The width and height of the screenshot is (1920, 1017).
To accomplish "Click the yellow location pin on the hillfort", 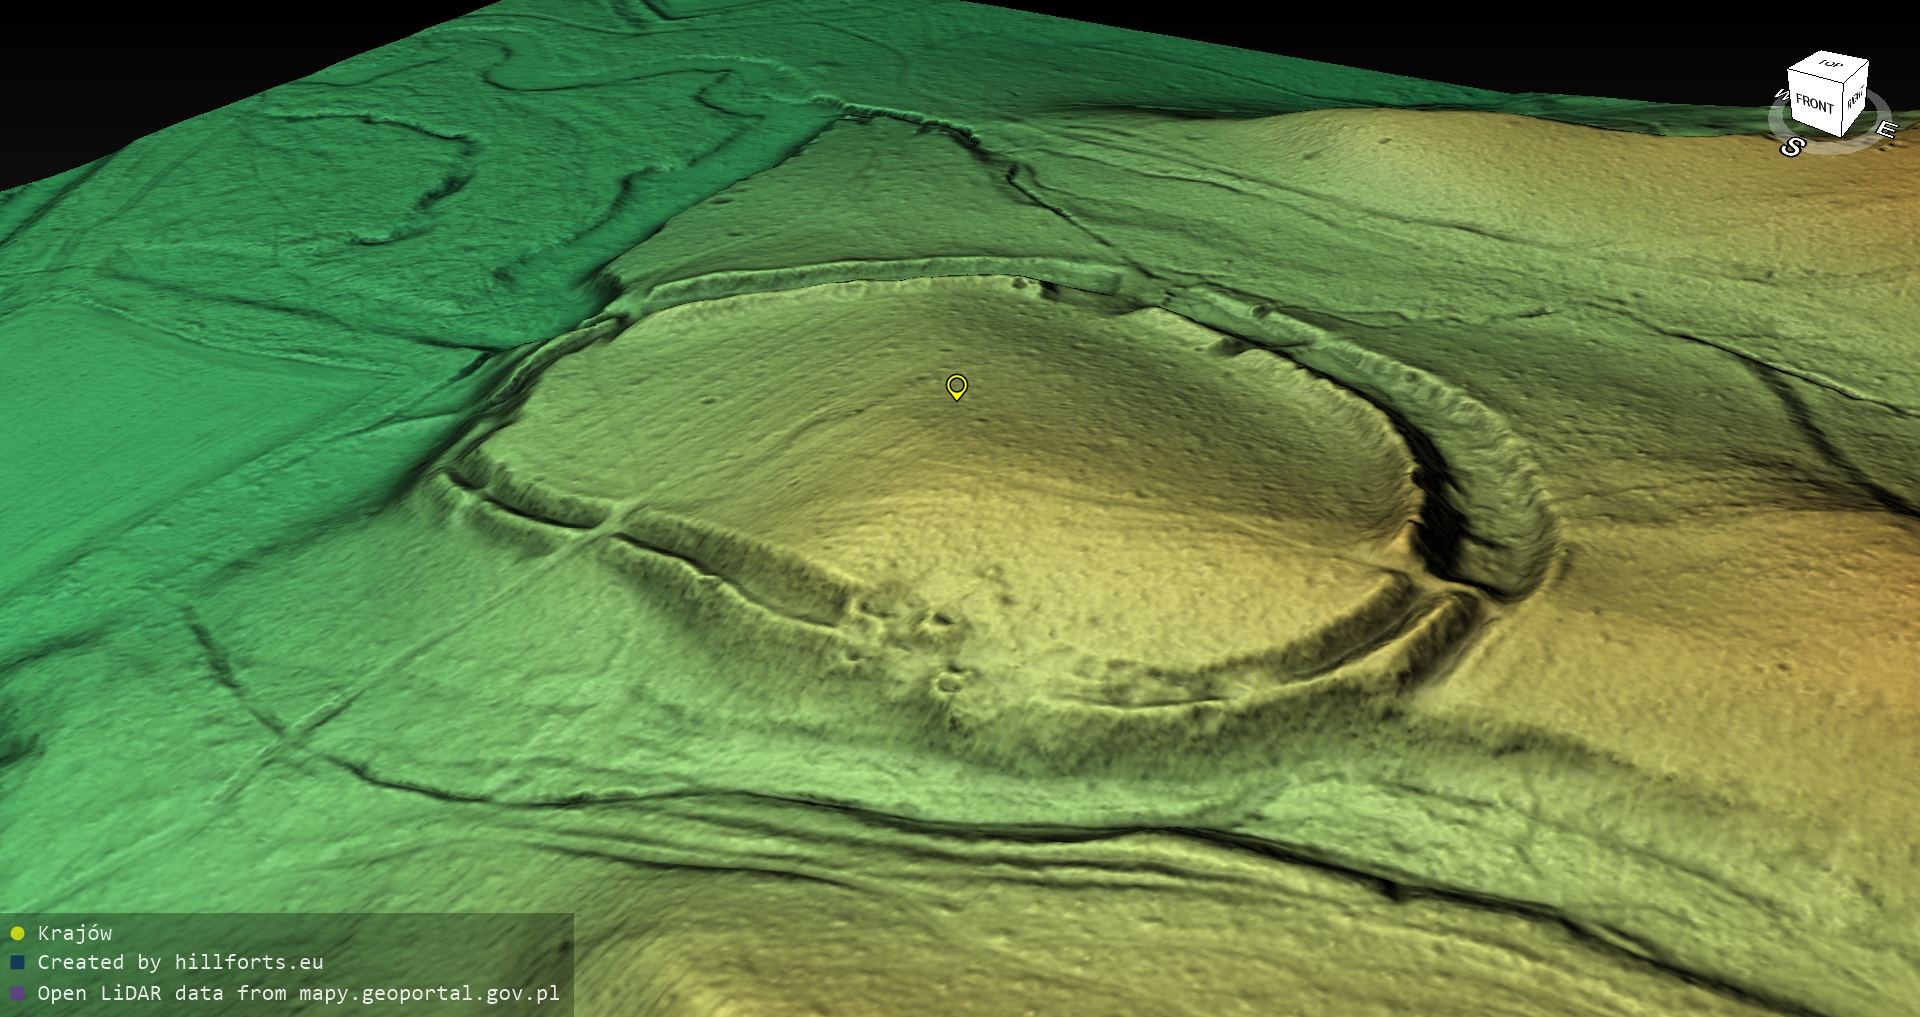I will [x=956, y=386].
